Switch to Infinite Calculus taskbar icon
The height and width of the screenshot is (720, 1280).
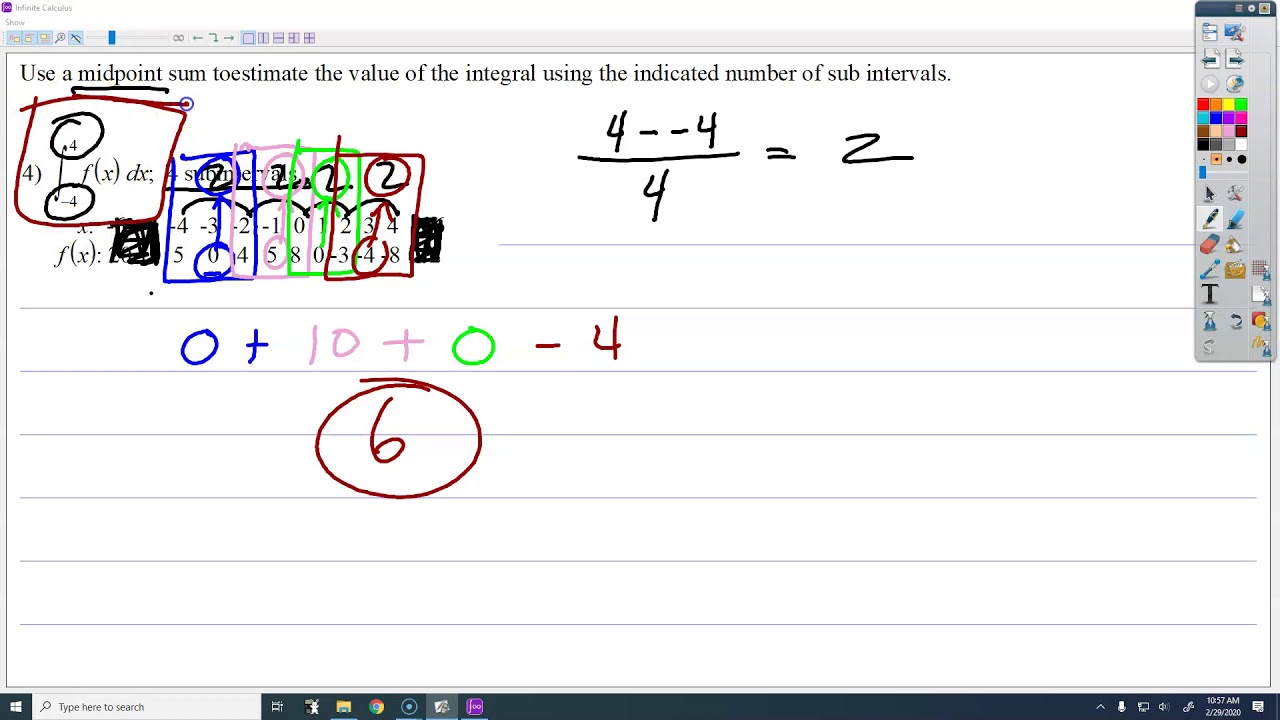(x=475, y=707)
